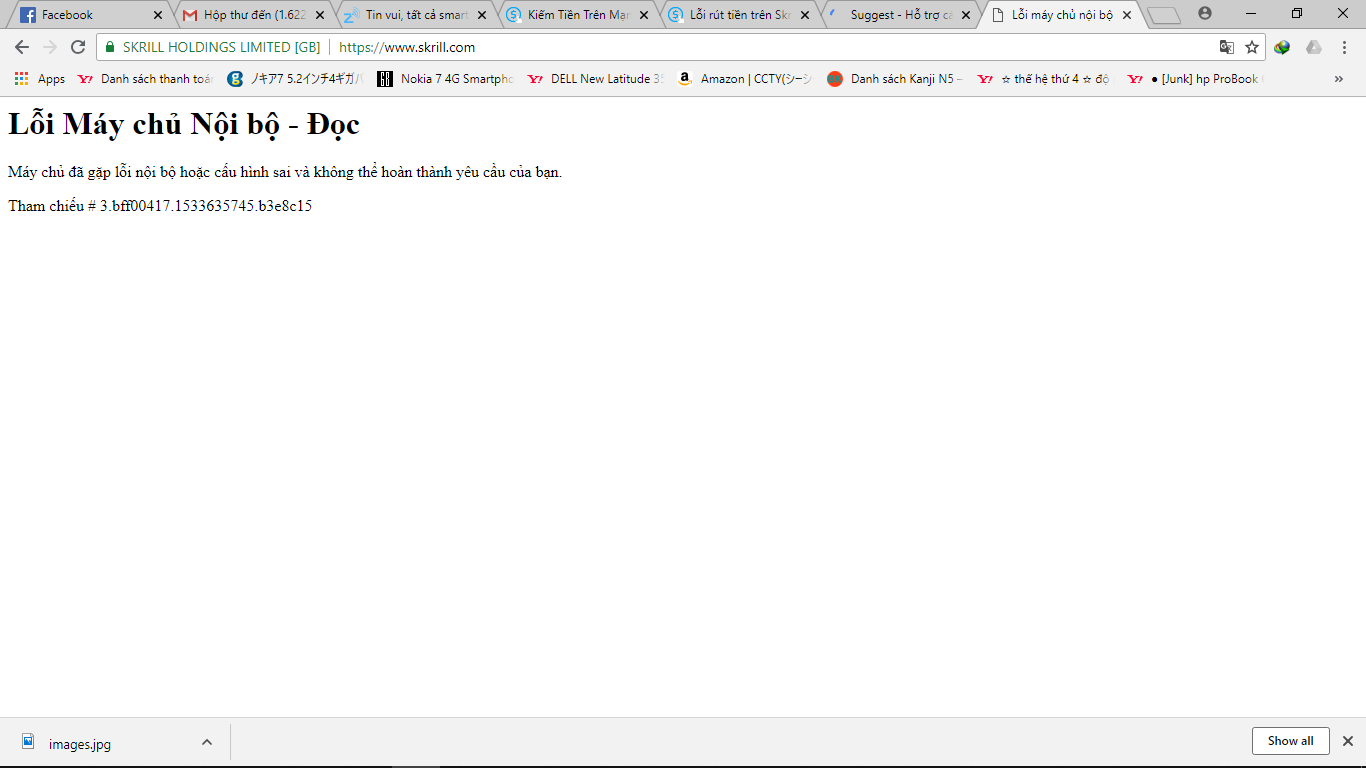Open the Amazon | CCTY bookmark

pyautogui.click(x=746, y=79)
